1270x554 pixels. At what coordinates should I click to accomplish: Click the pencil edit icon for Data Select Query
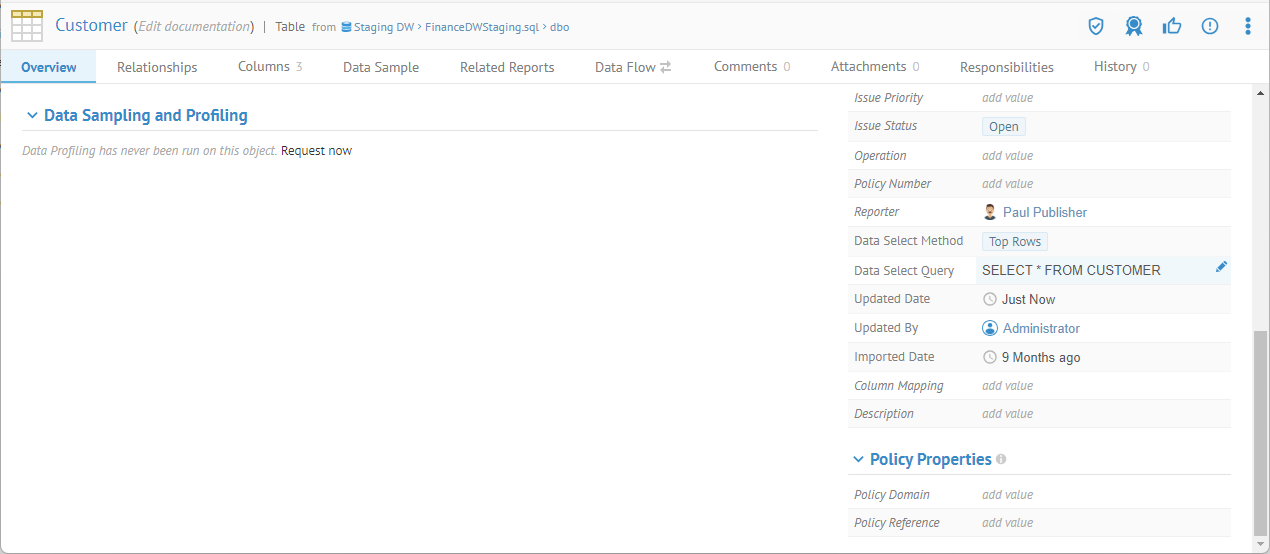1221,267
